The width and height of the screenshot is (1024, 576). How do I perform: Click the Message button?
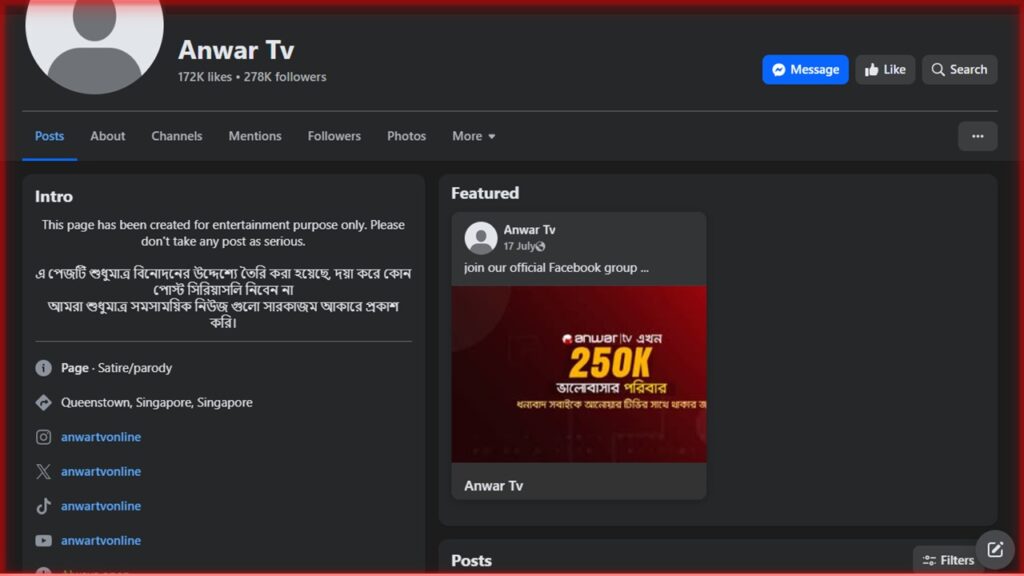click(805, 70)
